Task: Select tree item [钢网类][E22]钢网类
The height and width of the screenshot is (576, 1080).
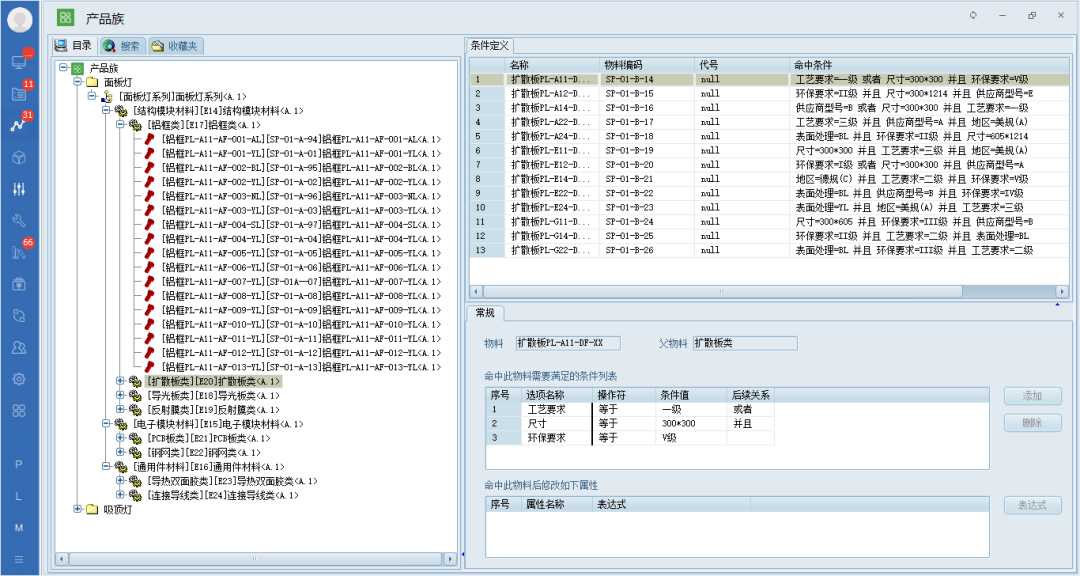Action: [204, 453]
